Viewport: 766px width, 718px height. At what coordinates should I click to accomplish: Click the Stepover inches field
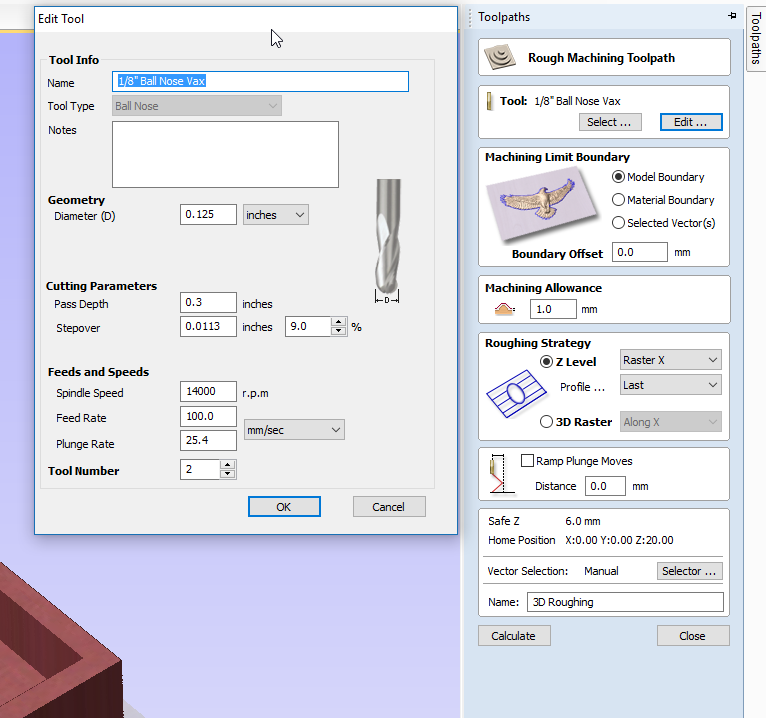pyautogui.click(x=208, y=326)
